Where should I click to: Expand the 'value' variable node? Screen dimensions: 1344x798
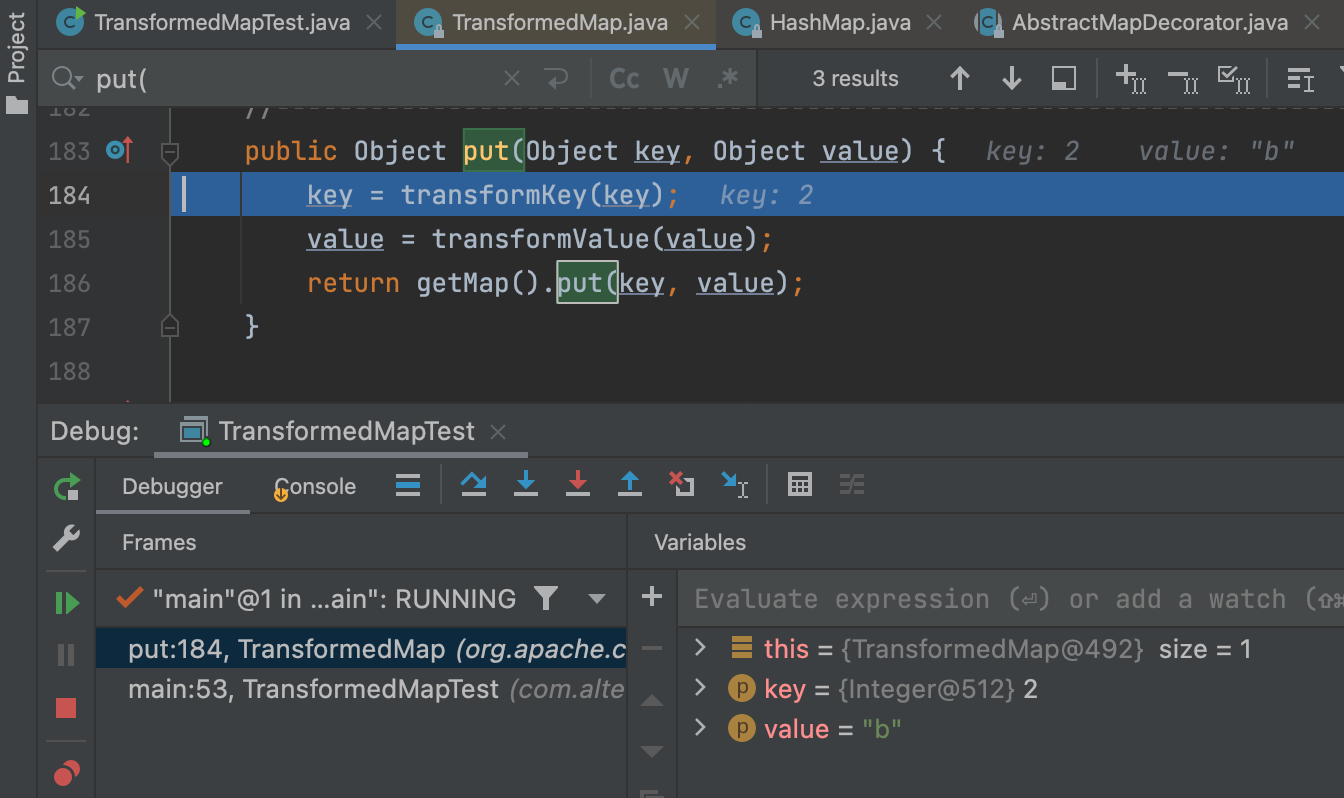[x=701, y=728]
